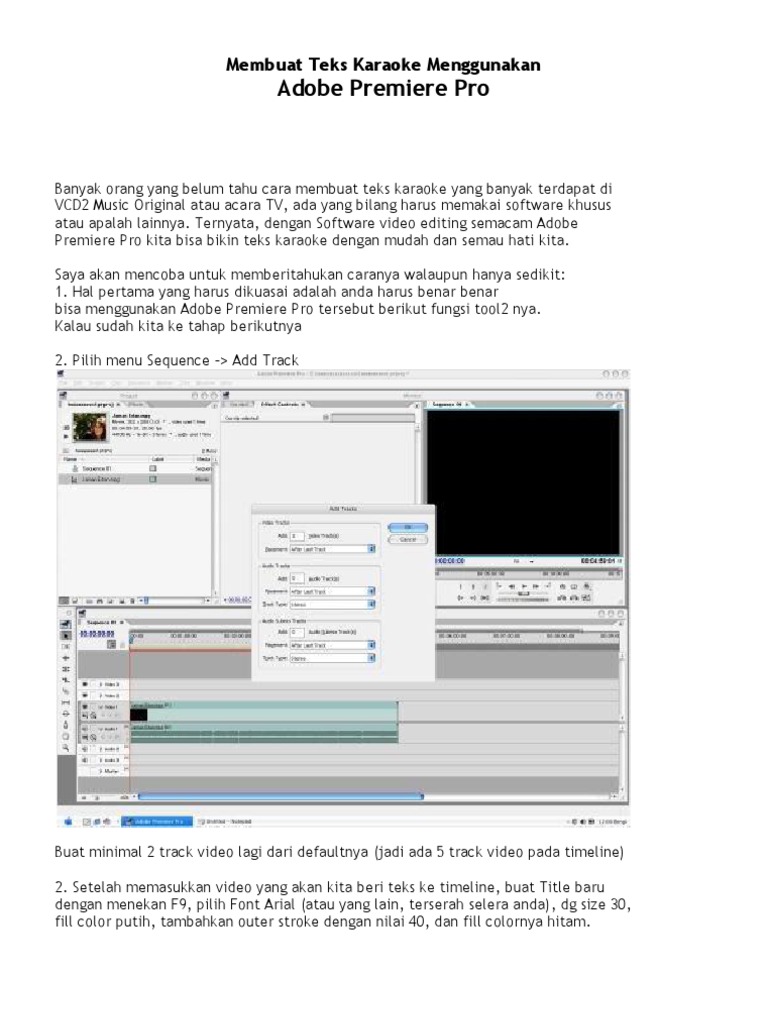This screenshot has width=768, height=1024.
Task: Select the Pen tool
Action: coord(66,725)
